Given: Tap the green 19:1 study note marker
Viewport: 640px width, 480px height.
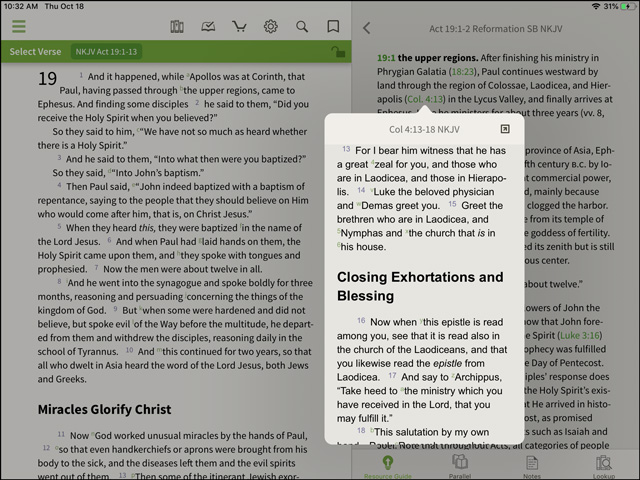Looking at the screenshot, I should [x=386, y=58].
